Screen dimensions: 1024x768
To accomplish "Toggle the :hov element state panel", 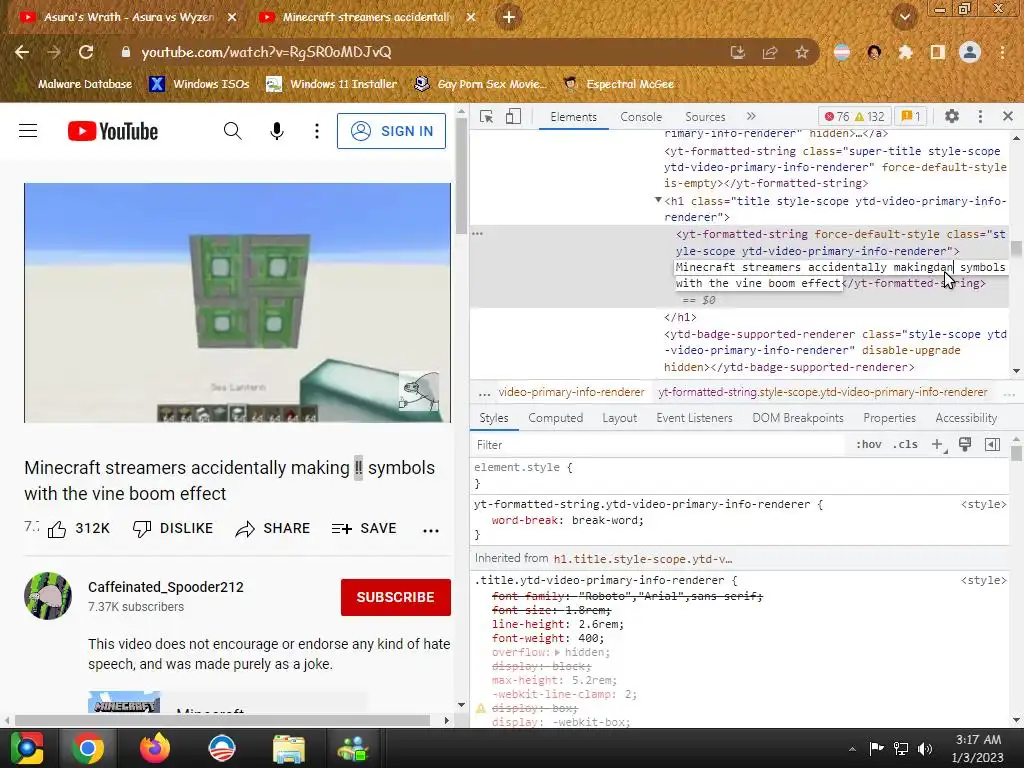I will (869, 444).
